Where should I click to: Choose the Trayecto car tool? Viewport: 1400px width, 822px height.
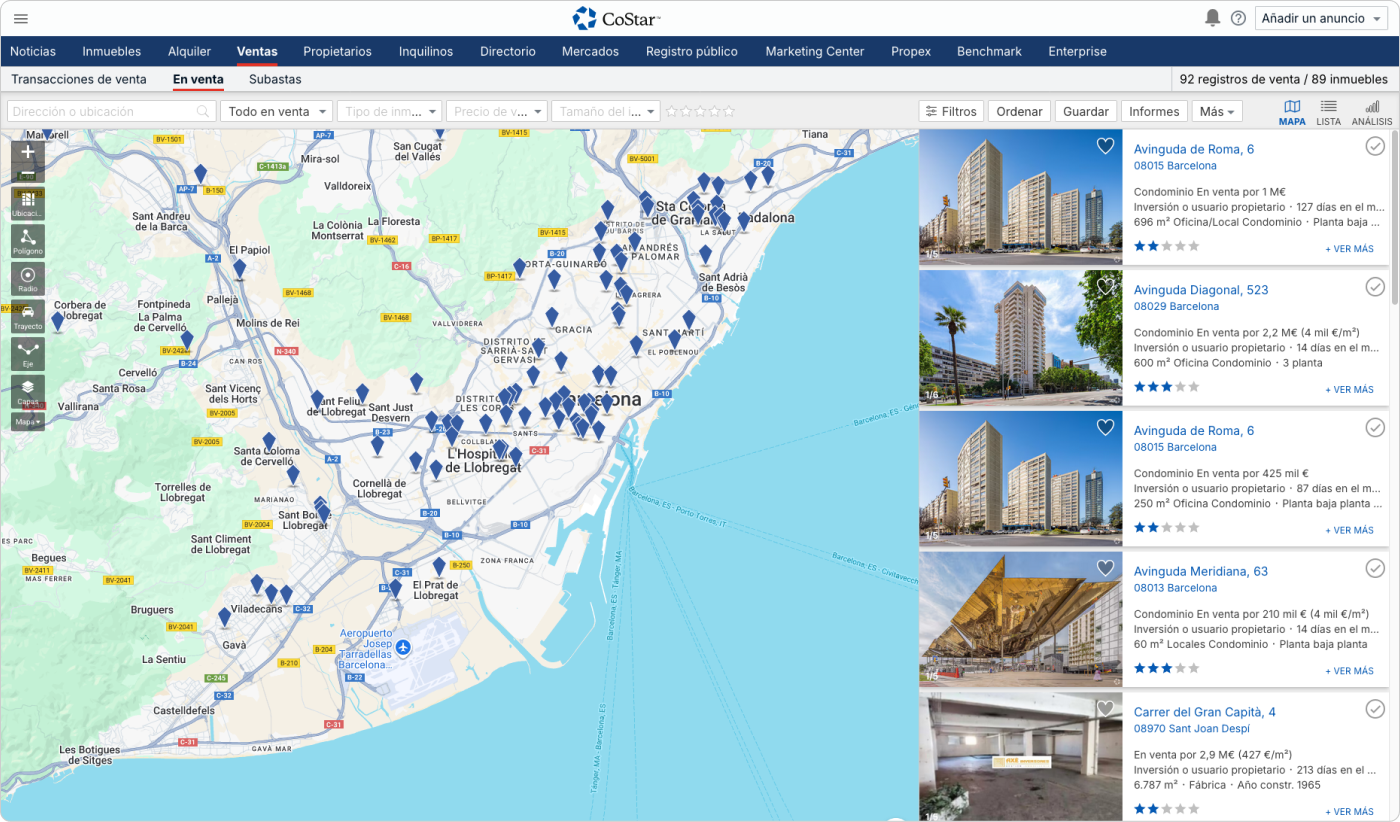tap(27, 316)
